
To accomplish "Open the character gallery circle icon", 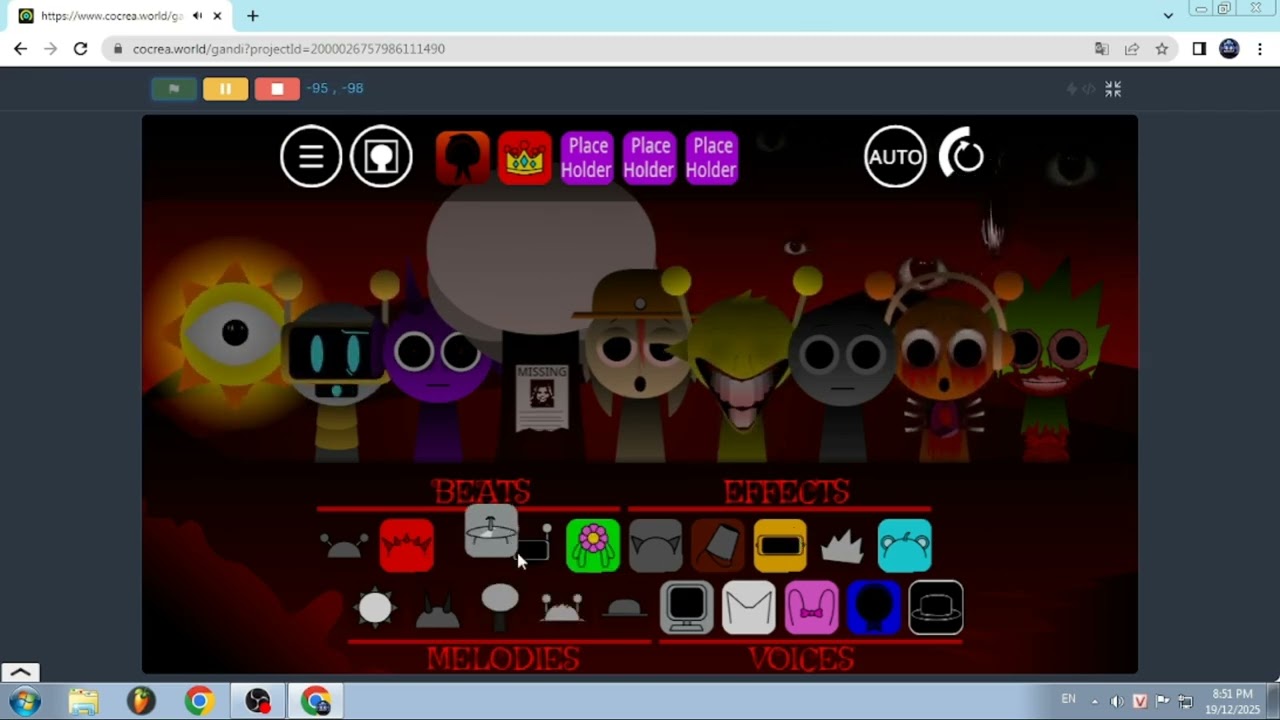I will (x=381, y=156).
